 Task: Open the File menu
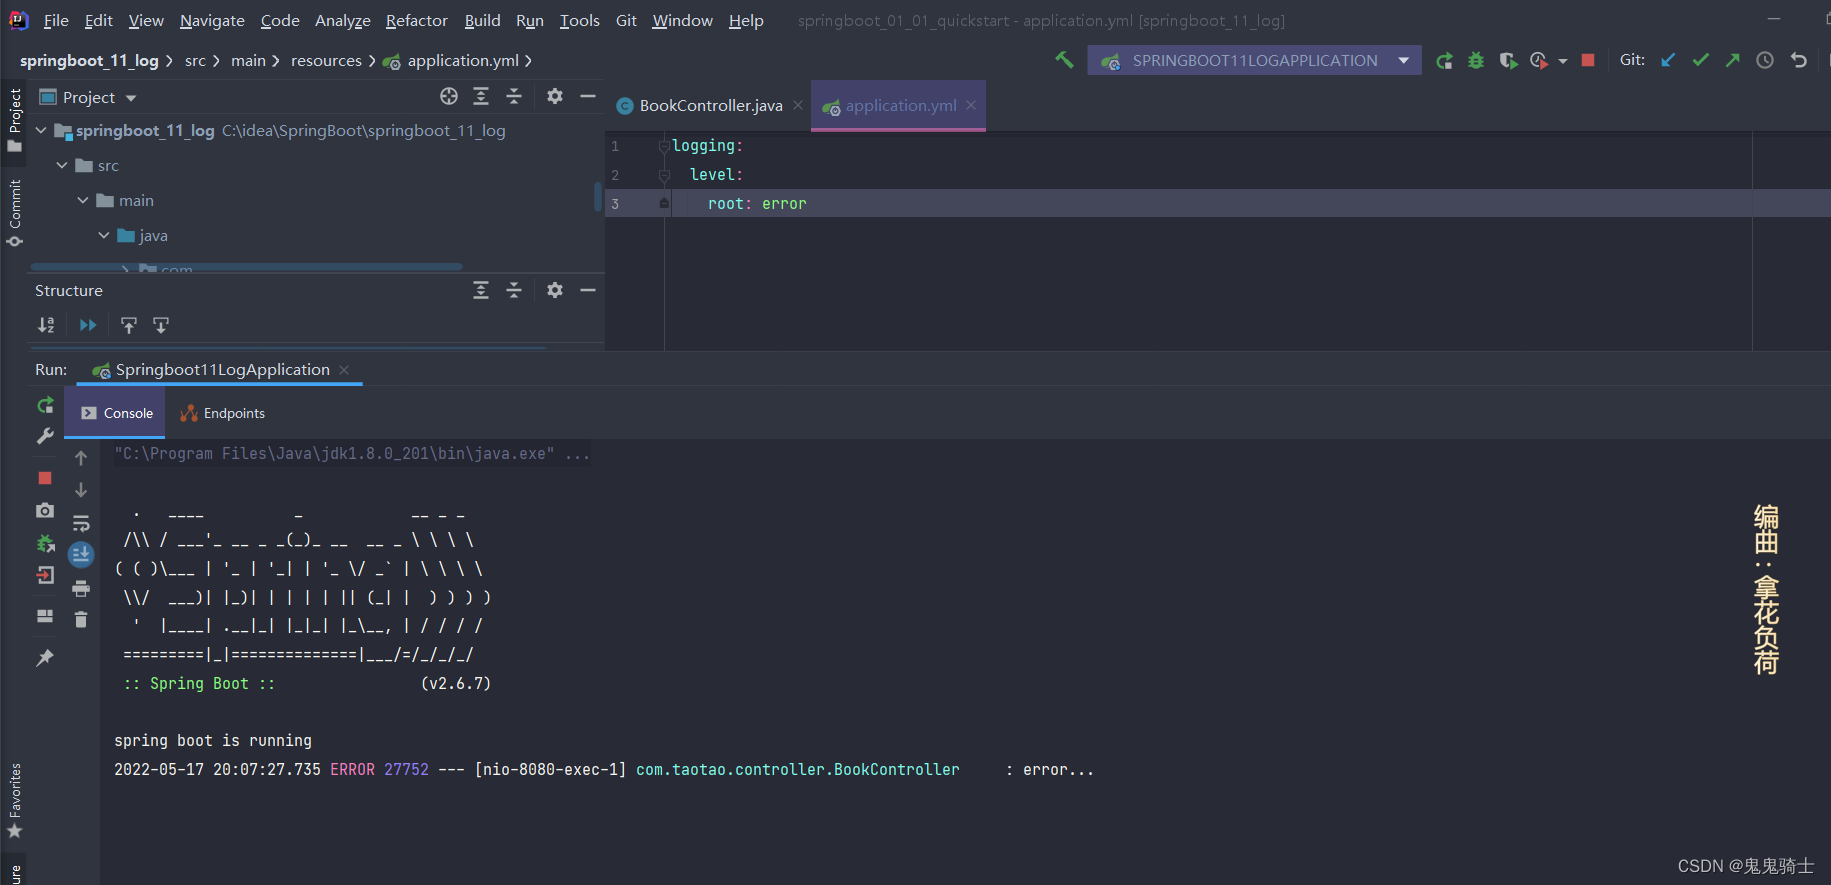[x=56, y=20]
